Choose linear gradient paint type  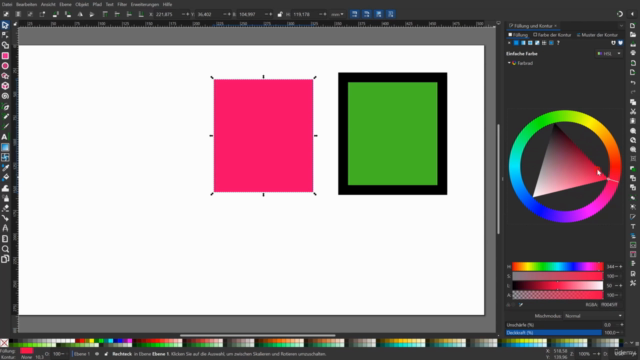(x=523, y=43)
